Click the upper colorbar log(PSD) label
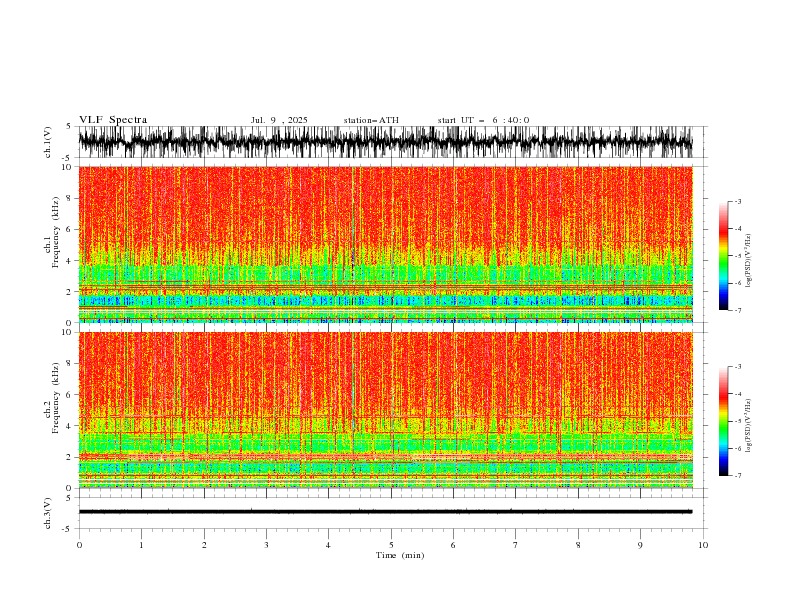The image size is (792, 612). coord(748,261)
